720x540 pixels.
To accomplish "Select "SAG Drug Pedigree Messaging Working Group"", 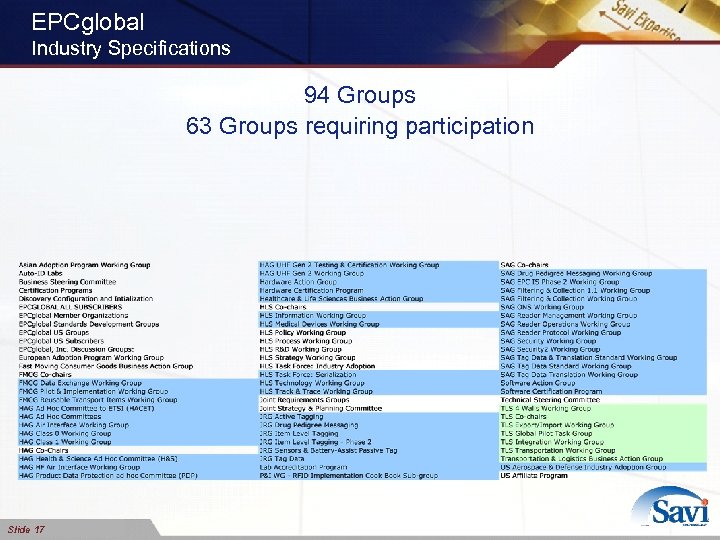I will 576,273.
